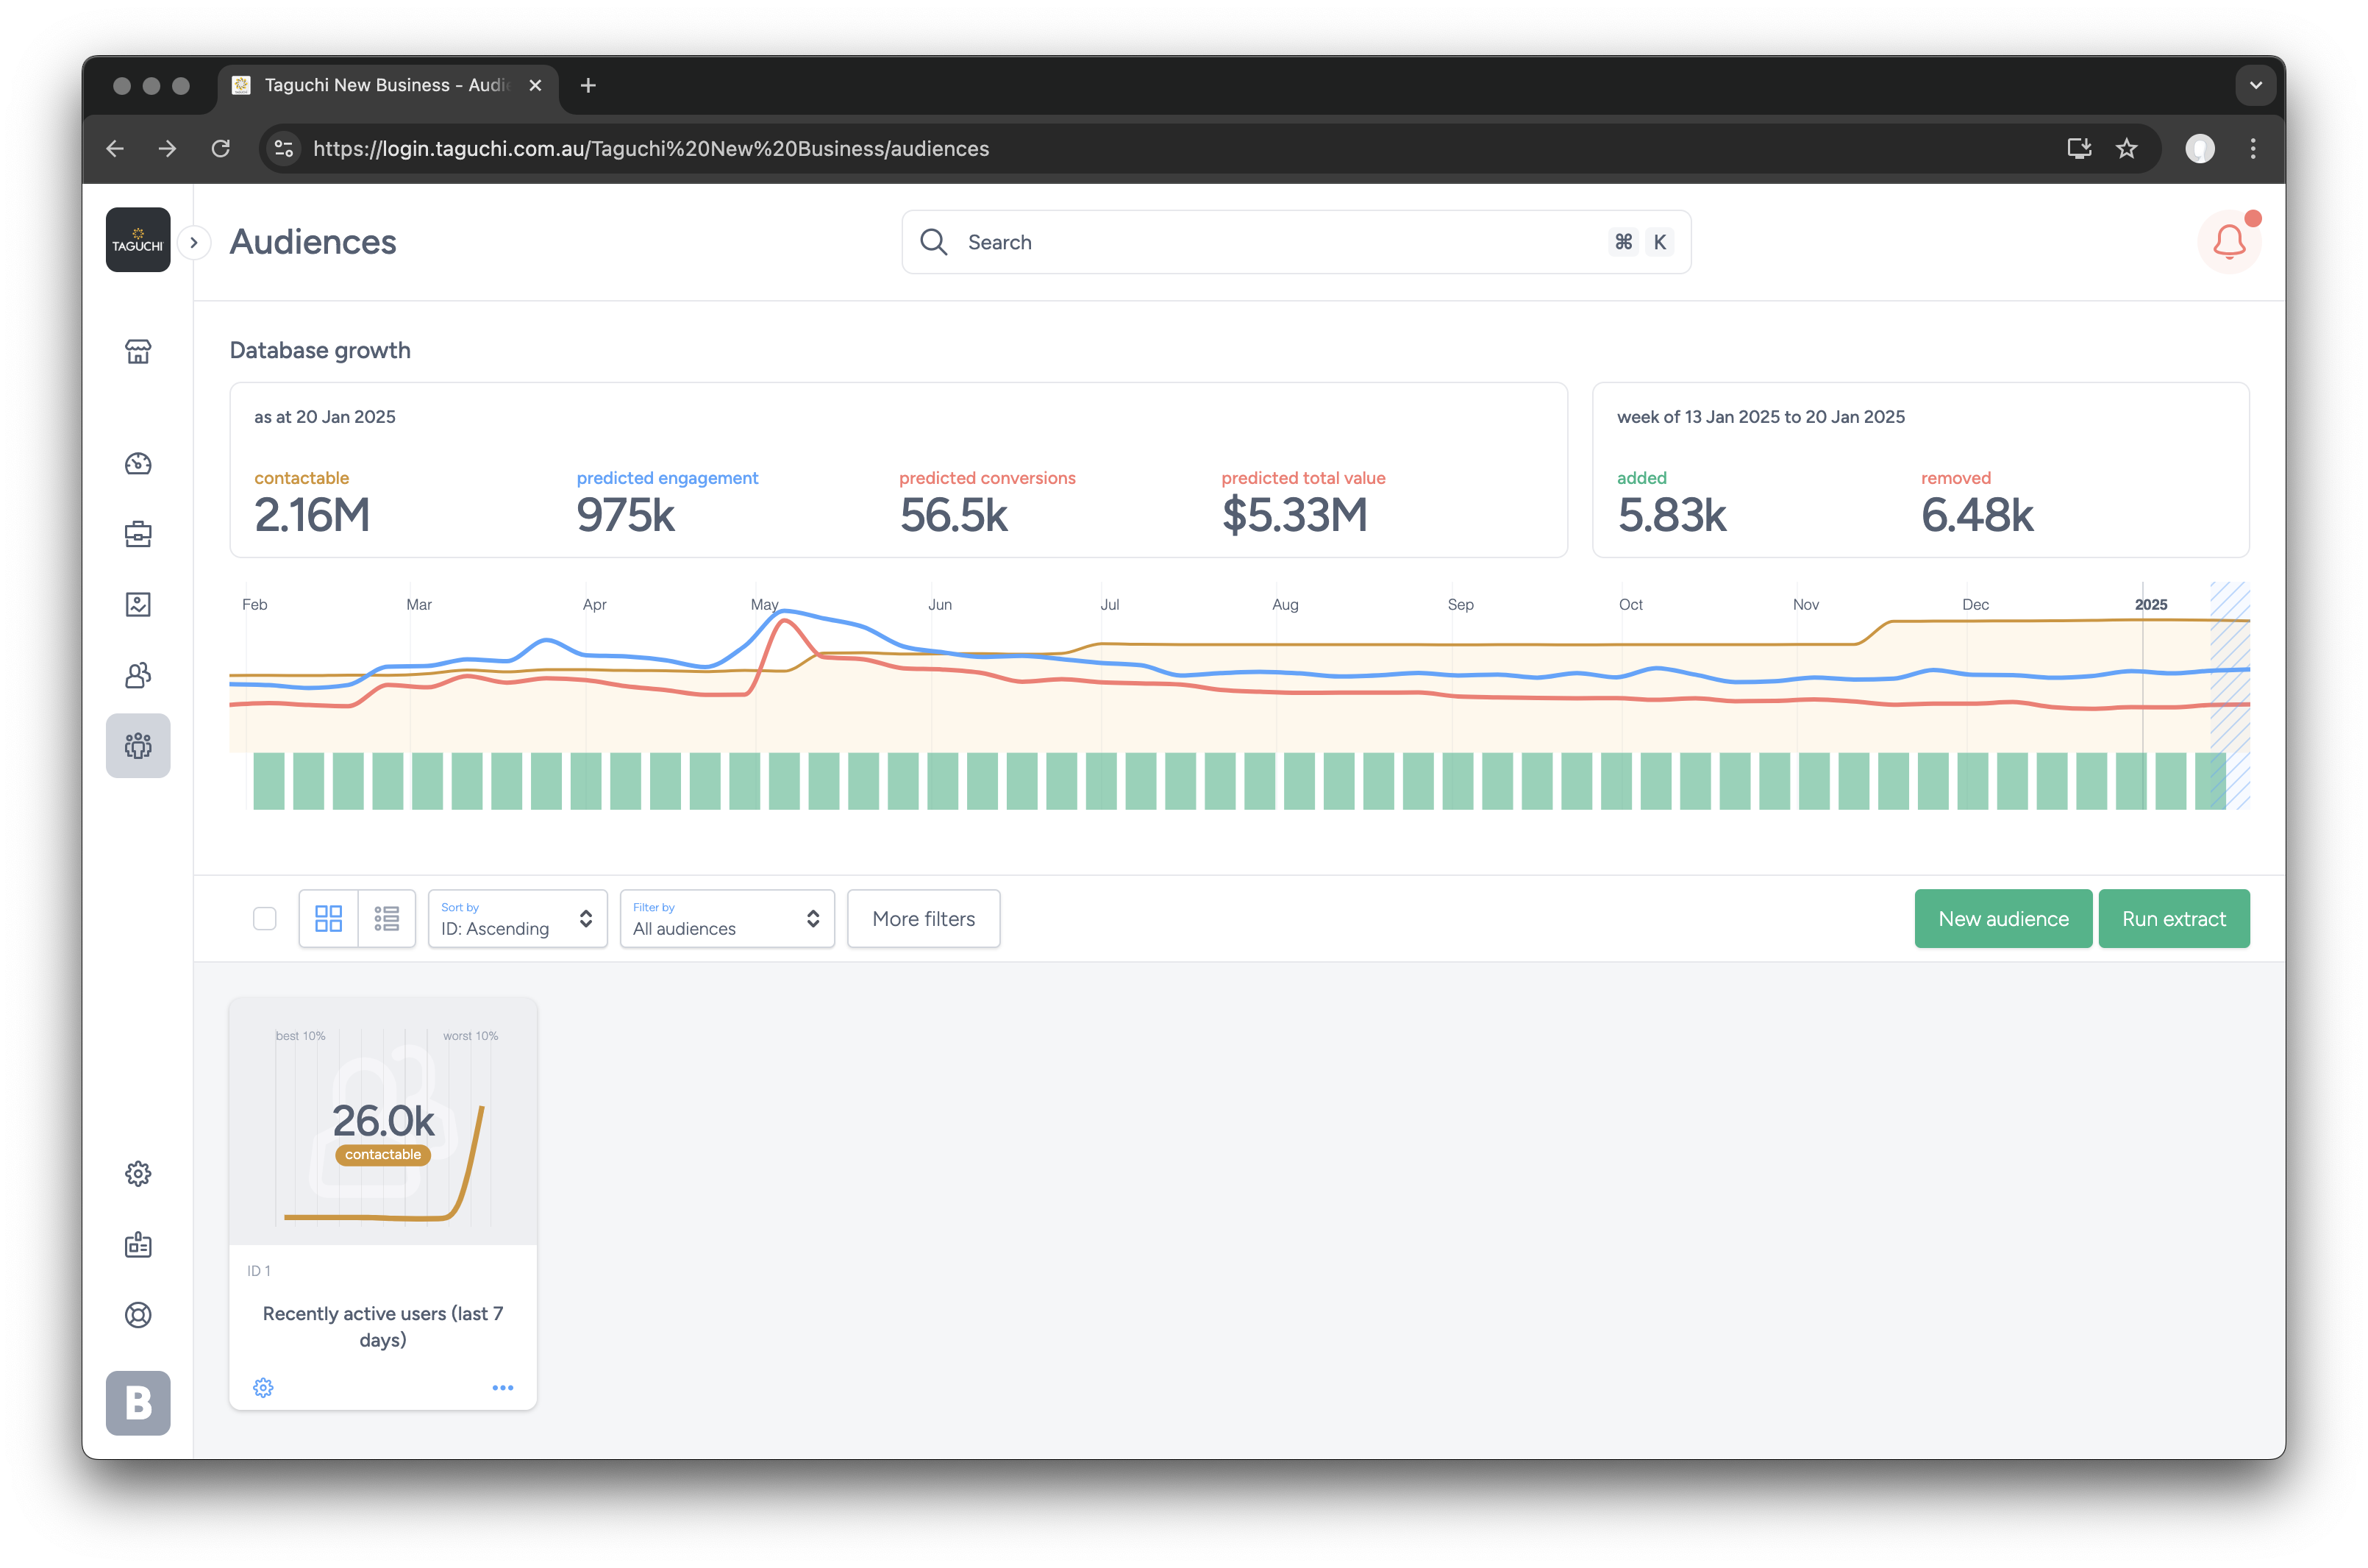Bookmark this page with the star

2126,148
